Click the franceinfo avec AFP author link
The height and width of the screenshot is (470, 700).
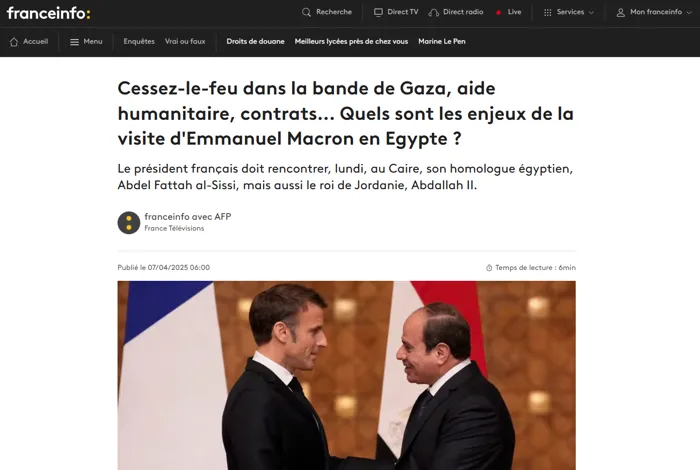188,216
